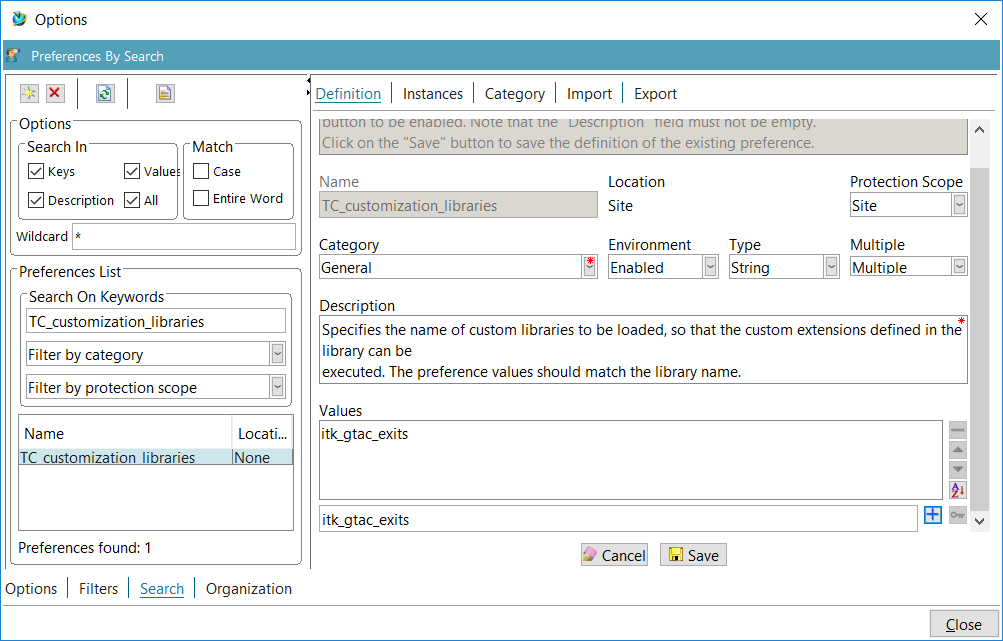Enable the Entire Word checkbox
This screenshot has height=641, width=1003.
pos(201,199)
